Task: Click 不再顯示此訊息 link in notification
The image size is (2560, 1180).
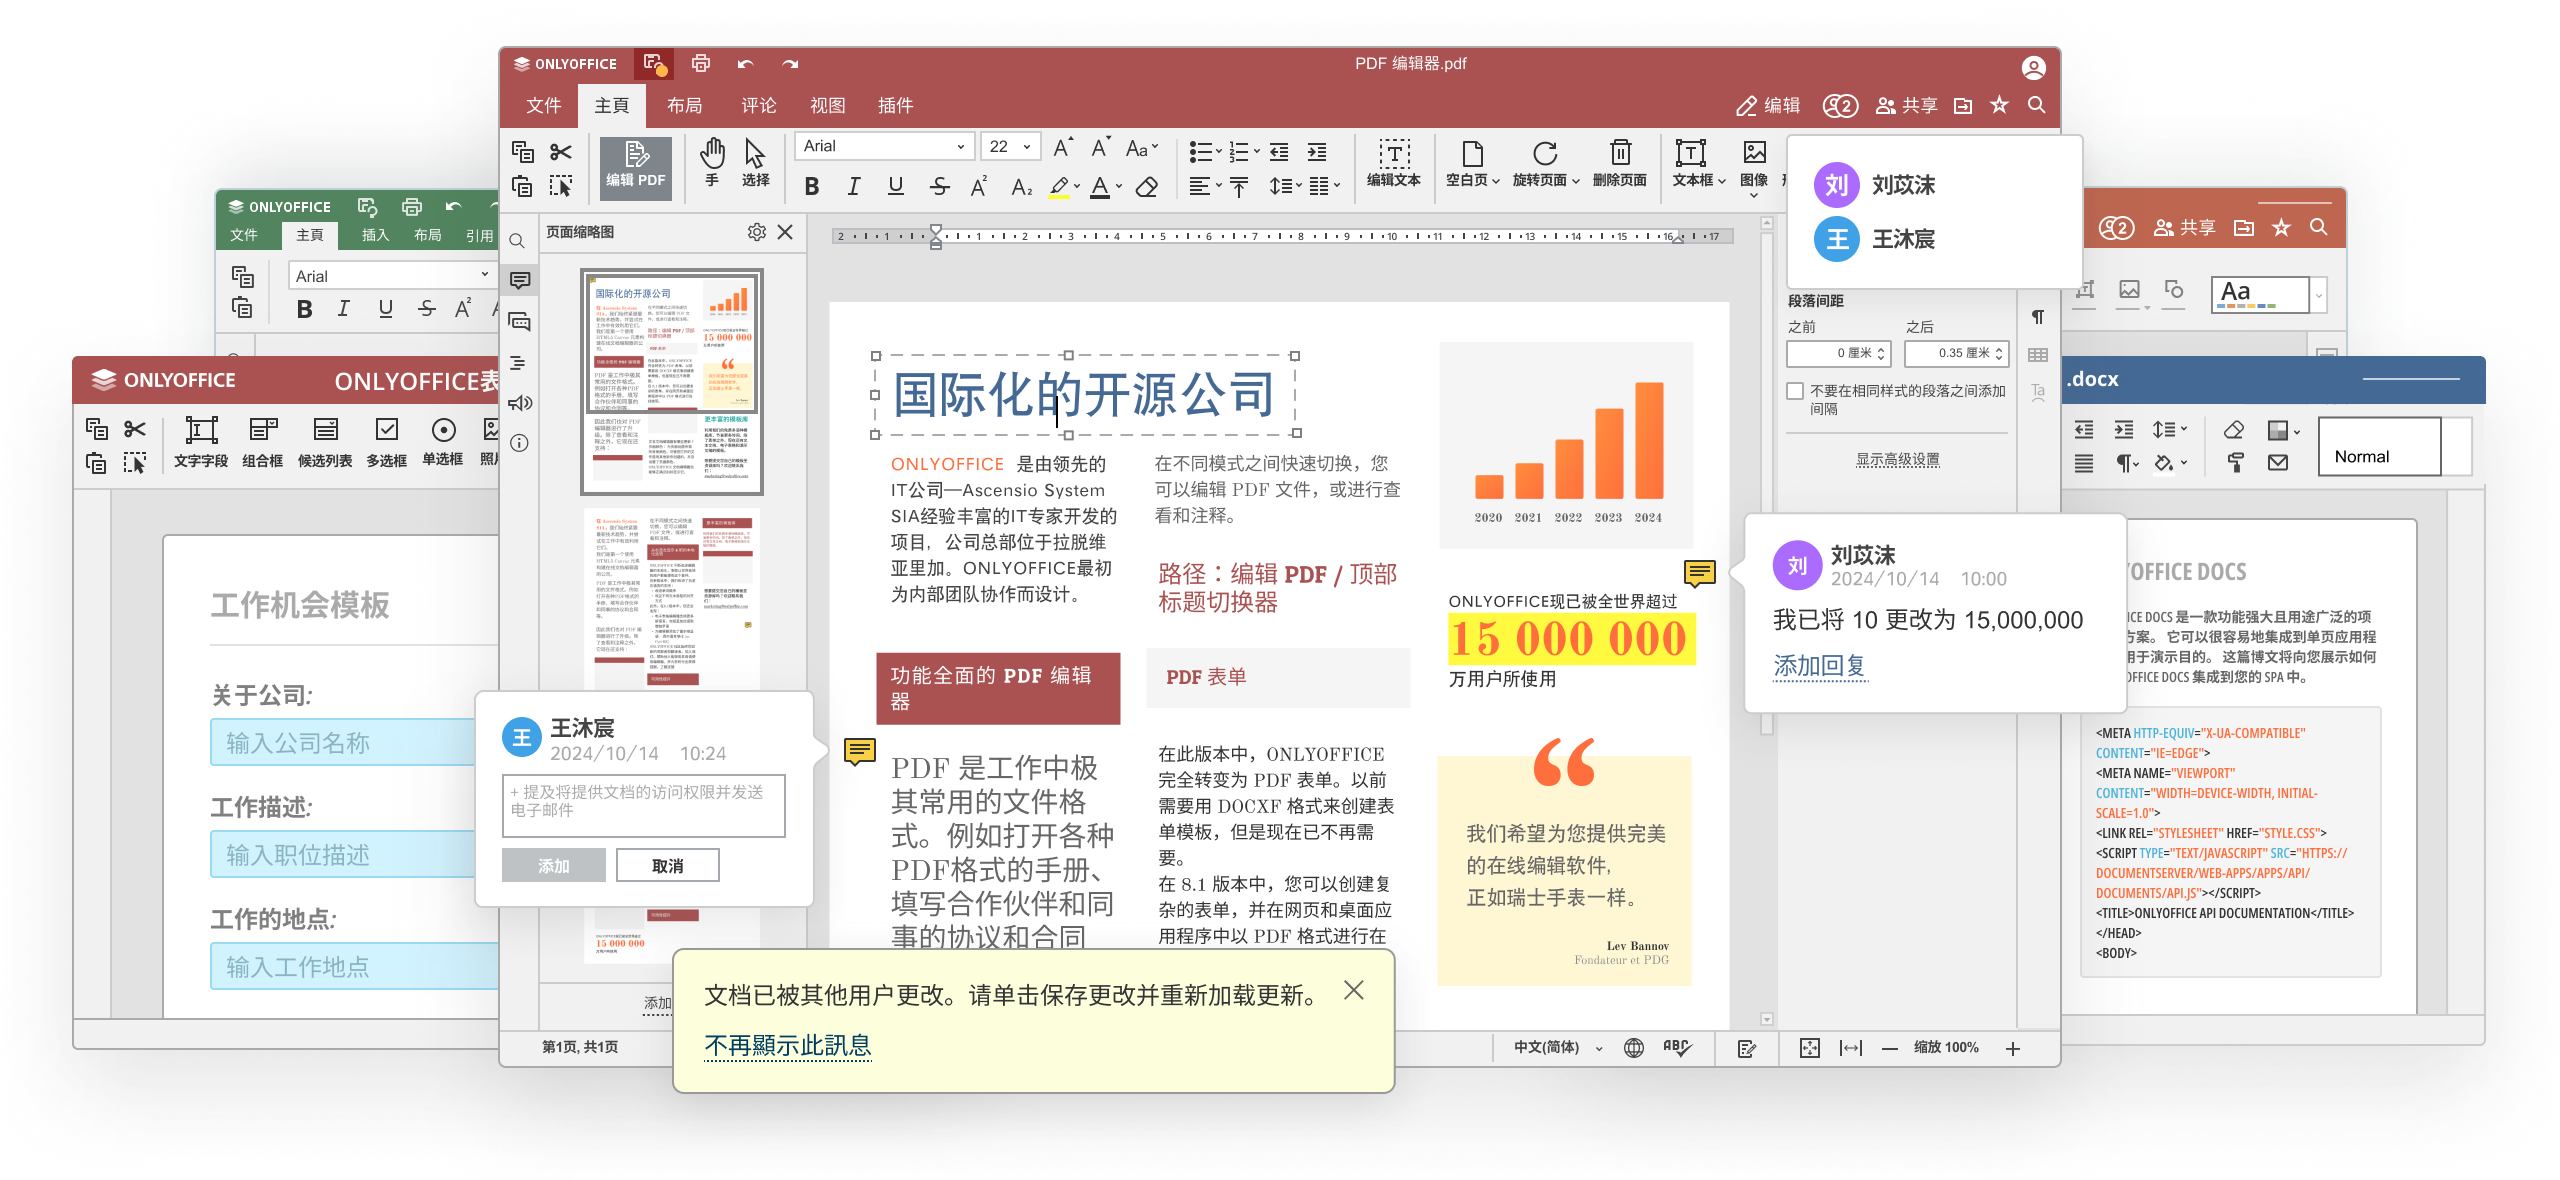Action: (787, 1046)
